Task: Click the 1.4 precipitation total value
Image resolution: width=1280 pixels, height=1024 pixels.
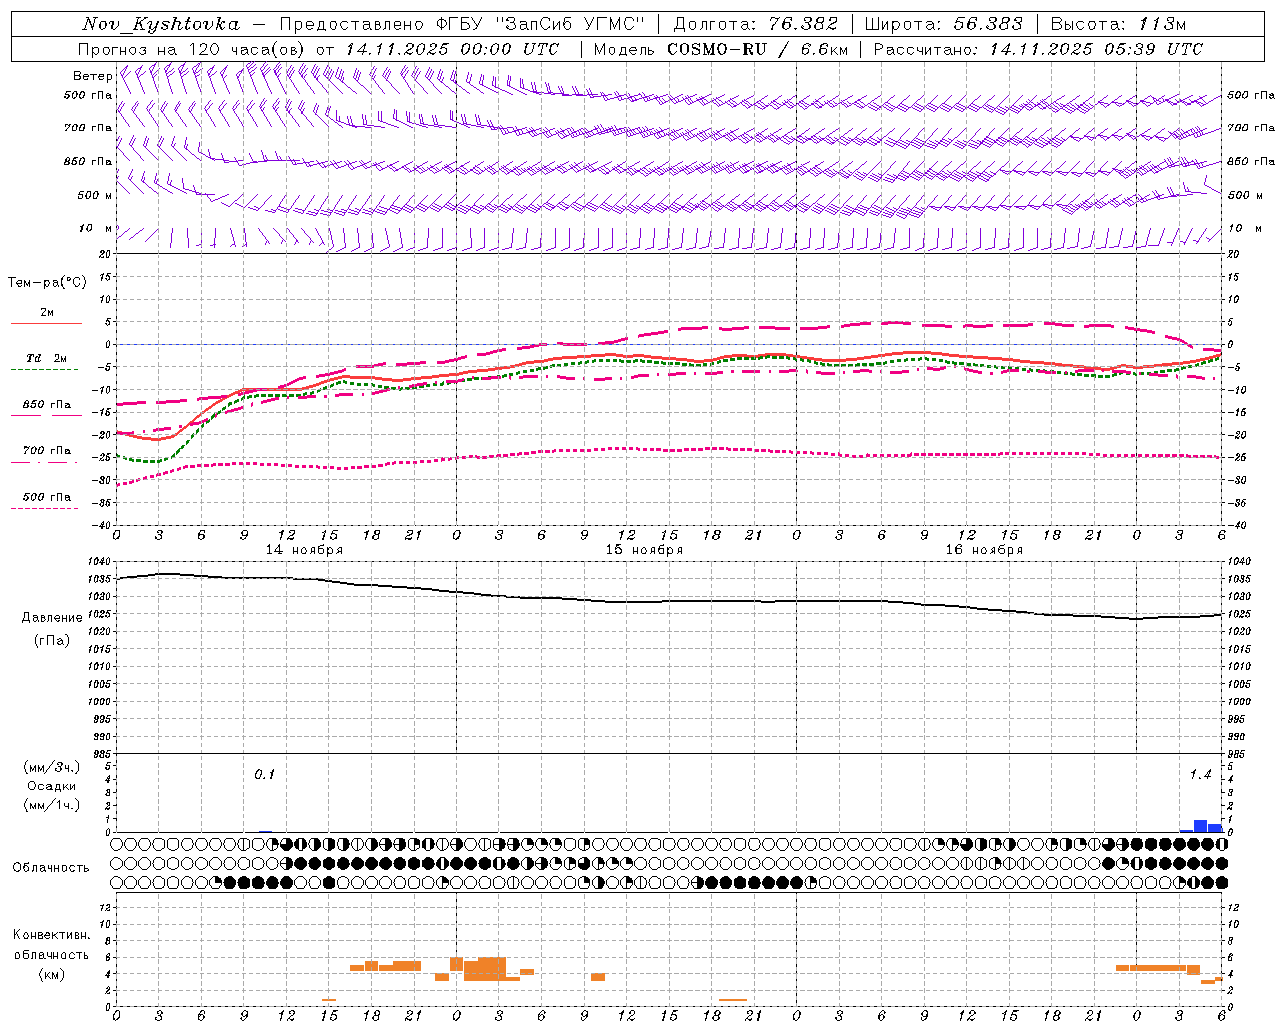Action: [x=1200, y=775]
